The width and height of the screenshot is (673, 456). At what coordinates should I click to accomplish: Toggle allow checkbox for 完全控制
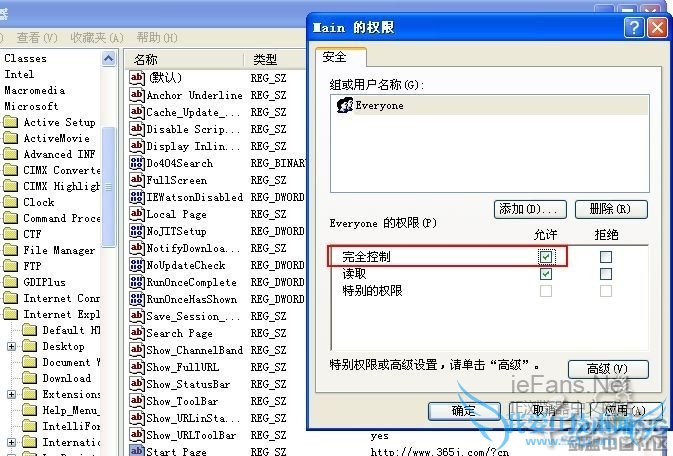coord(546,257)
